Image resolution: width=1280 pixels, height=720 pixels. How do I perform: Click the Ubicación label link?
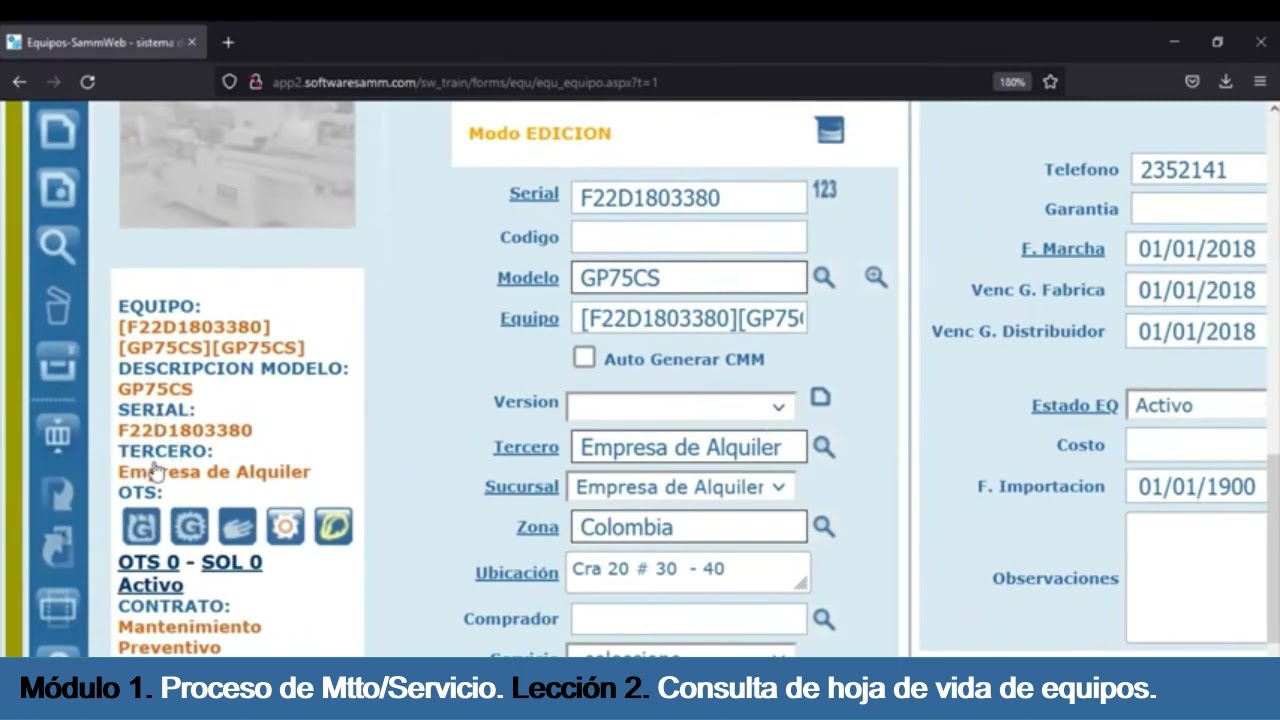click(x=517, y=573)
